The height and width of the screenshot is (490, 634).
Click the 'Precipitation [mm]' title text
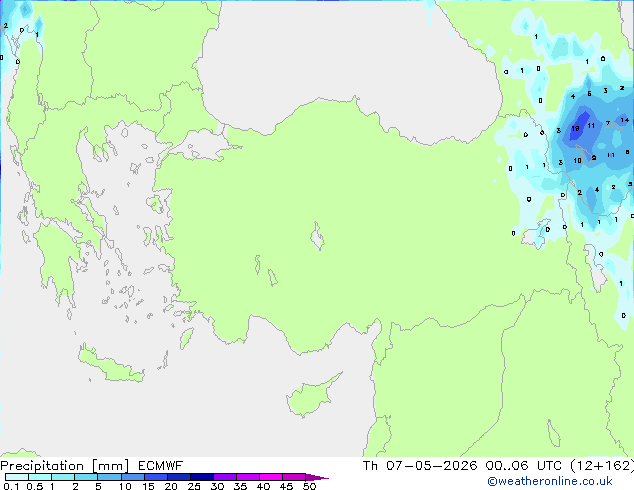65,466
